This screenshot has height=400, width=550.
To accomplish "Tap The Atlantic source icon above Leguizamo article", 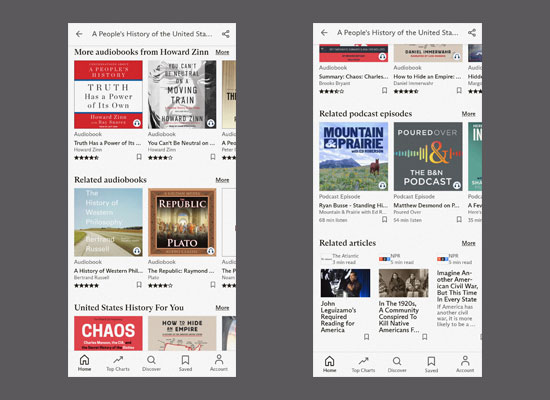I will 326,259.
